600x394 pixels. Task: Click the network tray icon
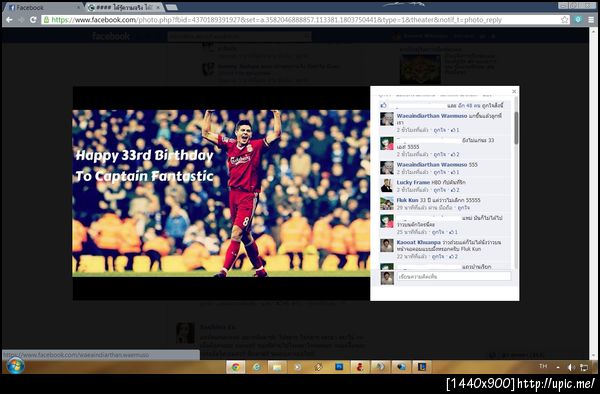click(584, 367)
